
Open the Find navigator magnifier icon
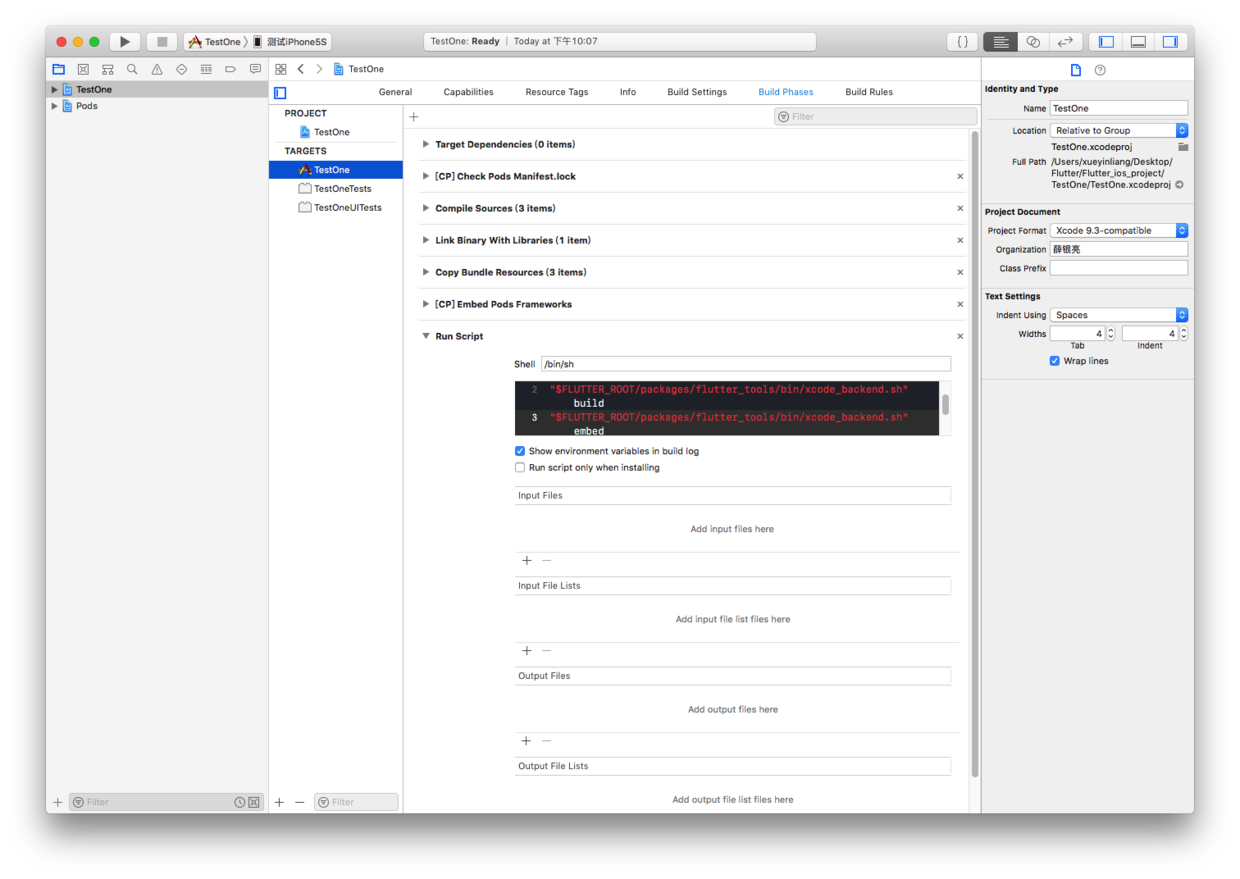click(x=132, y=69)
